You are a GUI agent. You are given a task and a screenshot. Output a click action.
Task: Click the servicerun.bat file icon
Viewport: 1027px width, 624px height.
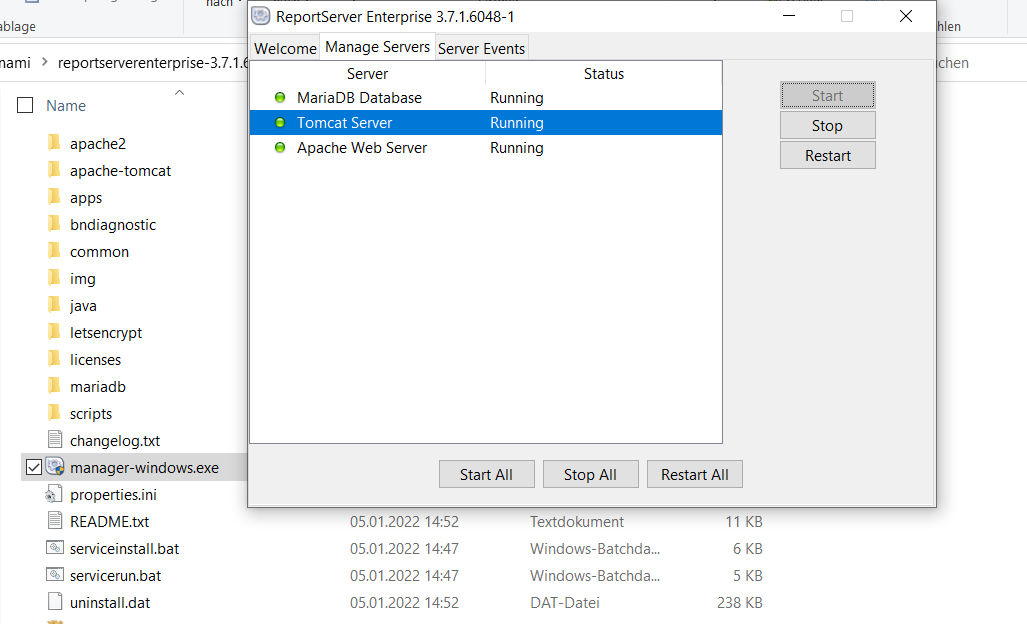point(55,575)
